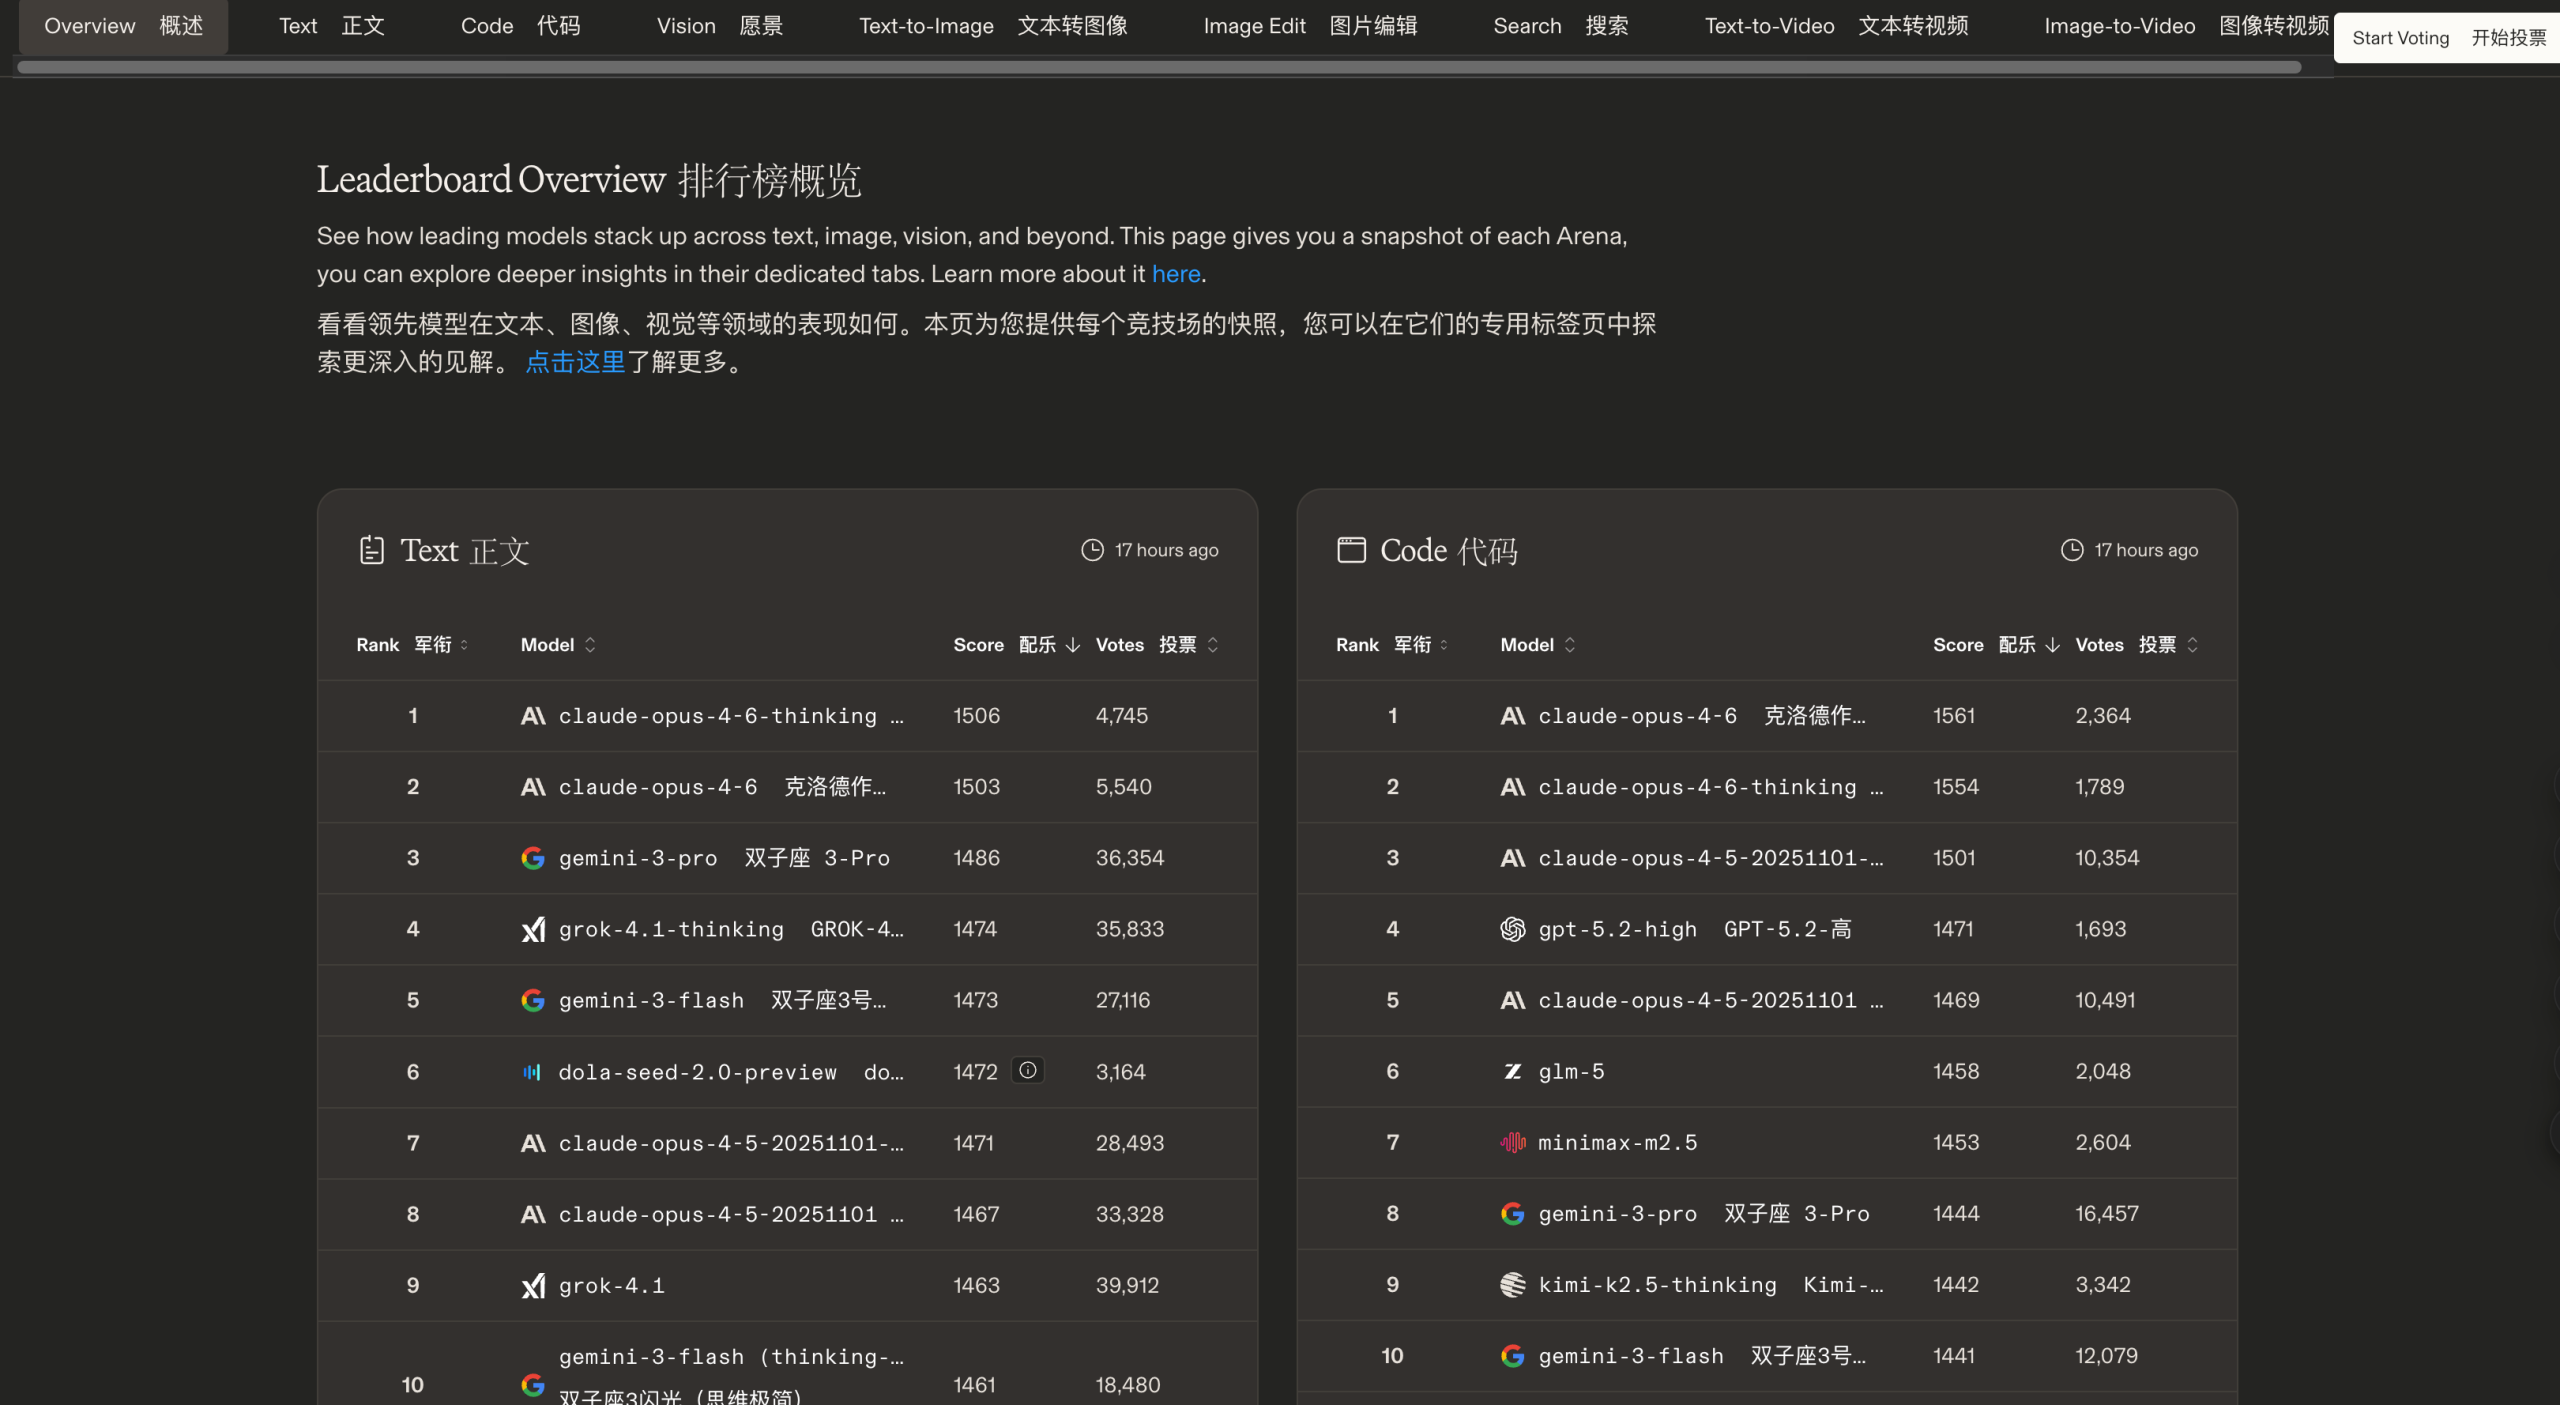
Task: Click the Google logo next to gemini-3-pro in Text
Action: tap(533, 858)
